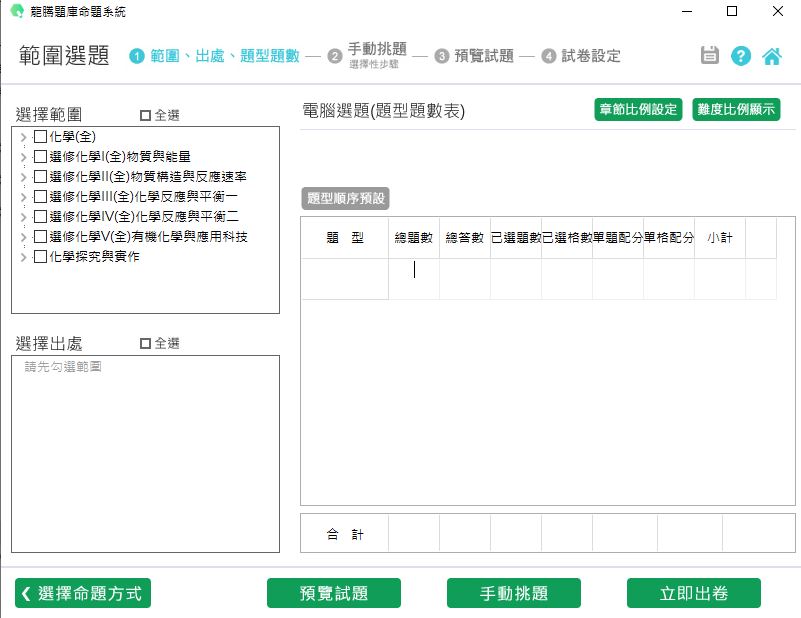801x618 pixels.
Task: Toggle 全選 checkbox for 選擇出處
Action: pos(146,344)
